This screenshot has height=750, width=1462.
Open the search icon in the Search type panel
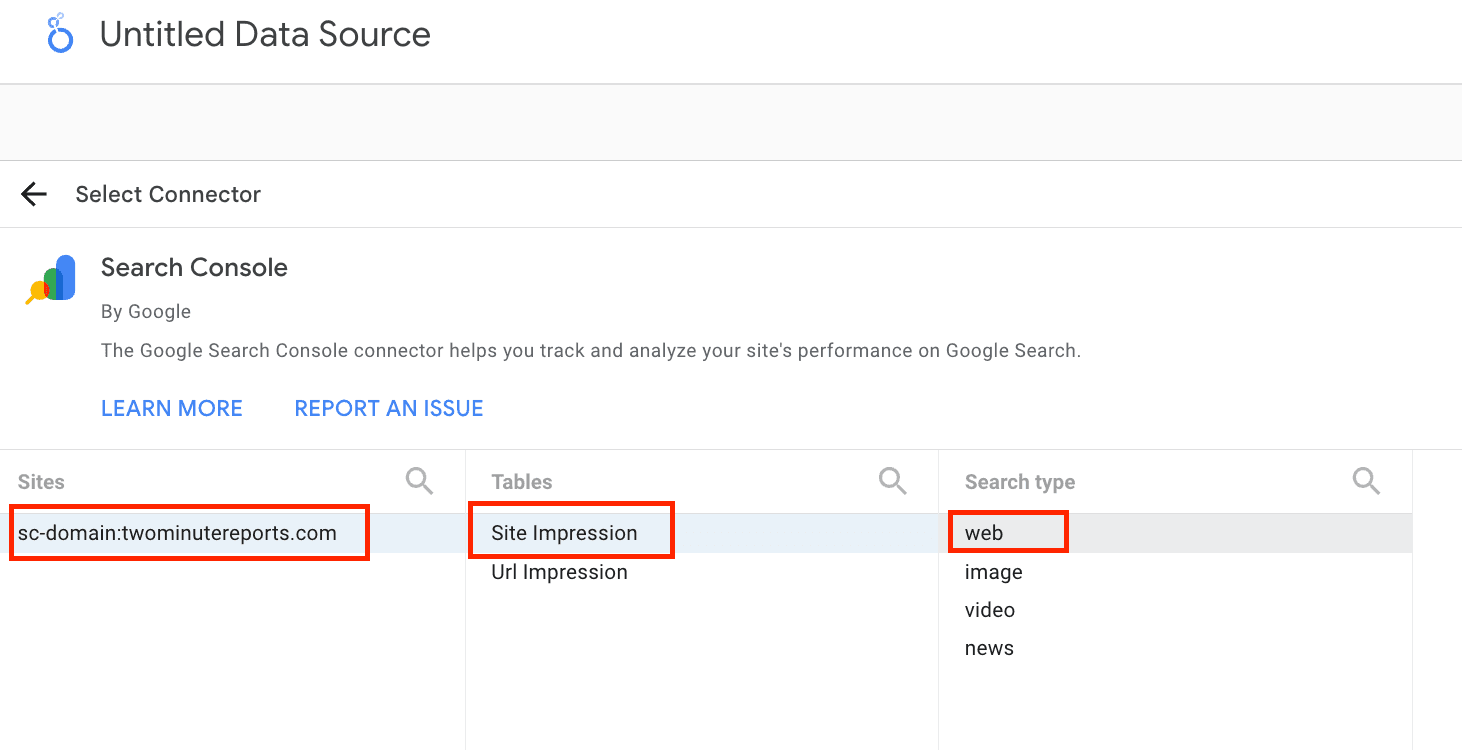click(x=1366, y=481)
